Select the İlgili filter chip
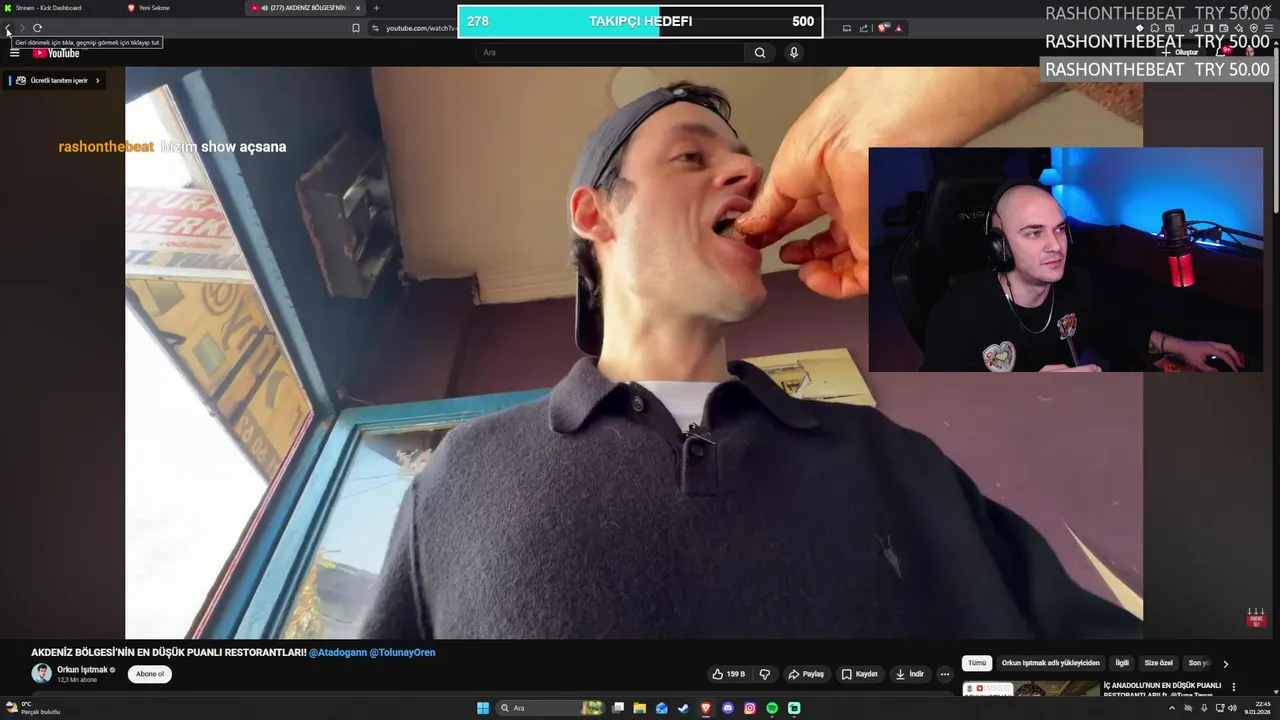1280x720 pixels. click(x=1122, y=663)
